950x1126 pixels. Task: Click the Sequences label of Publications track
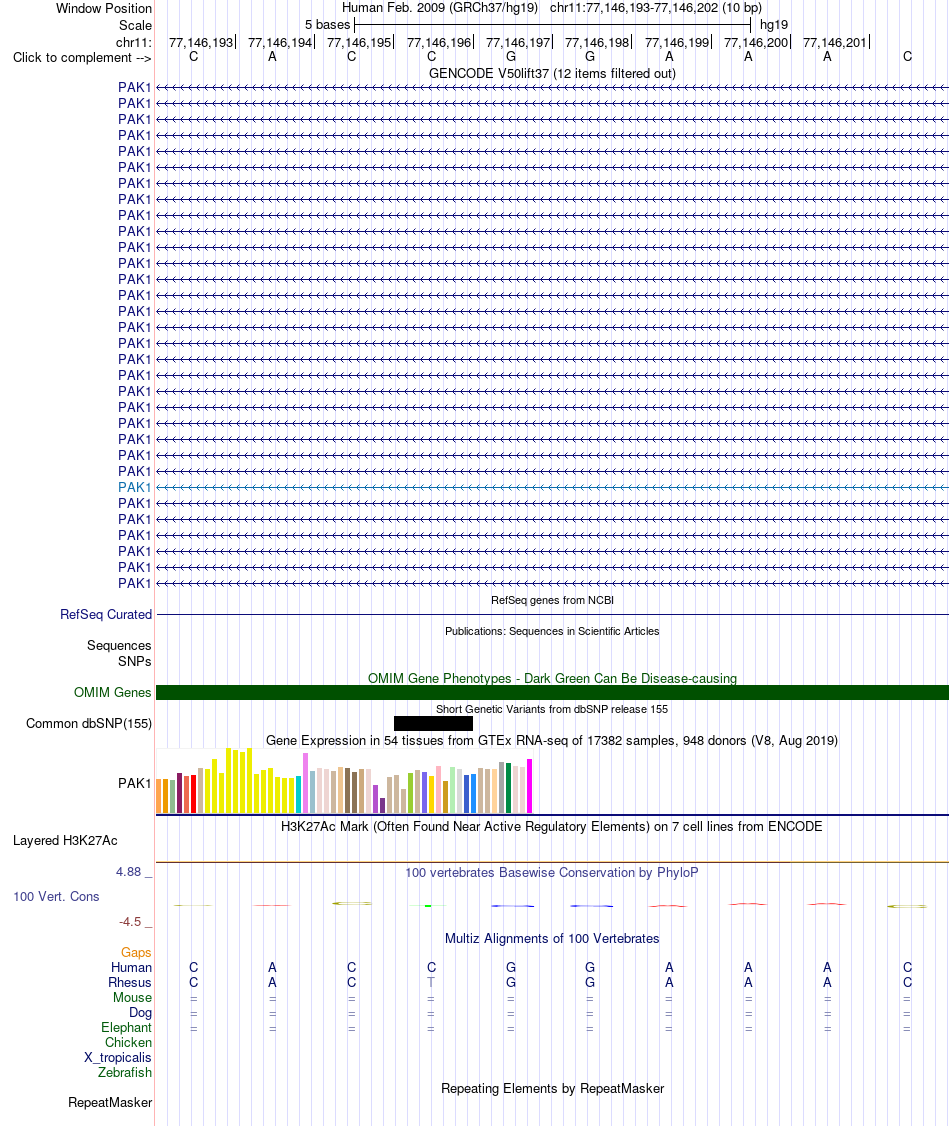pyautogui.click(x=119, y=646)
